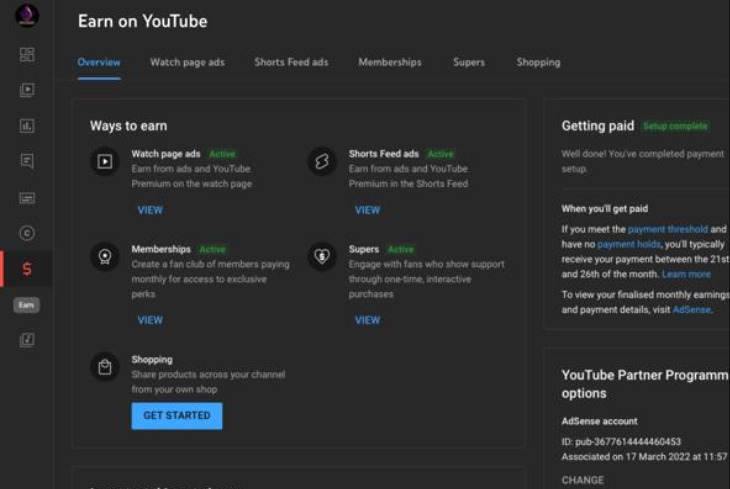730x489 pixels.
Task: Click VIEW under Shorts Feed ads
Action: pyautogui.click(x=367, y=211)
